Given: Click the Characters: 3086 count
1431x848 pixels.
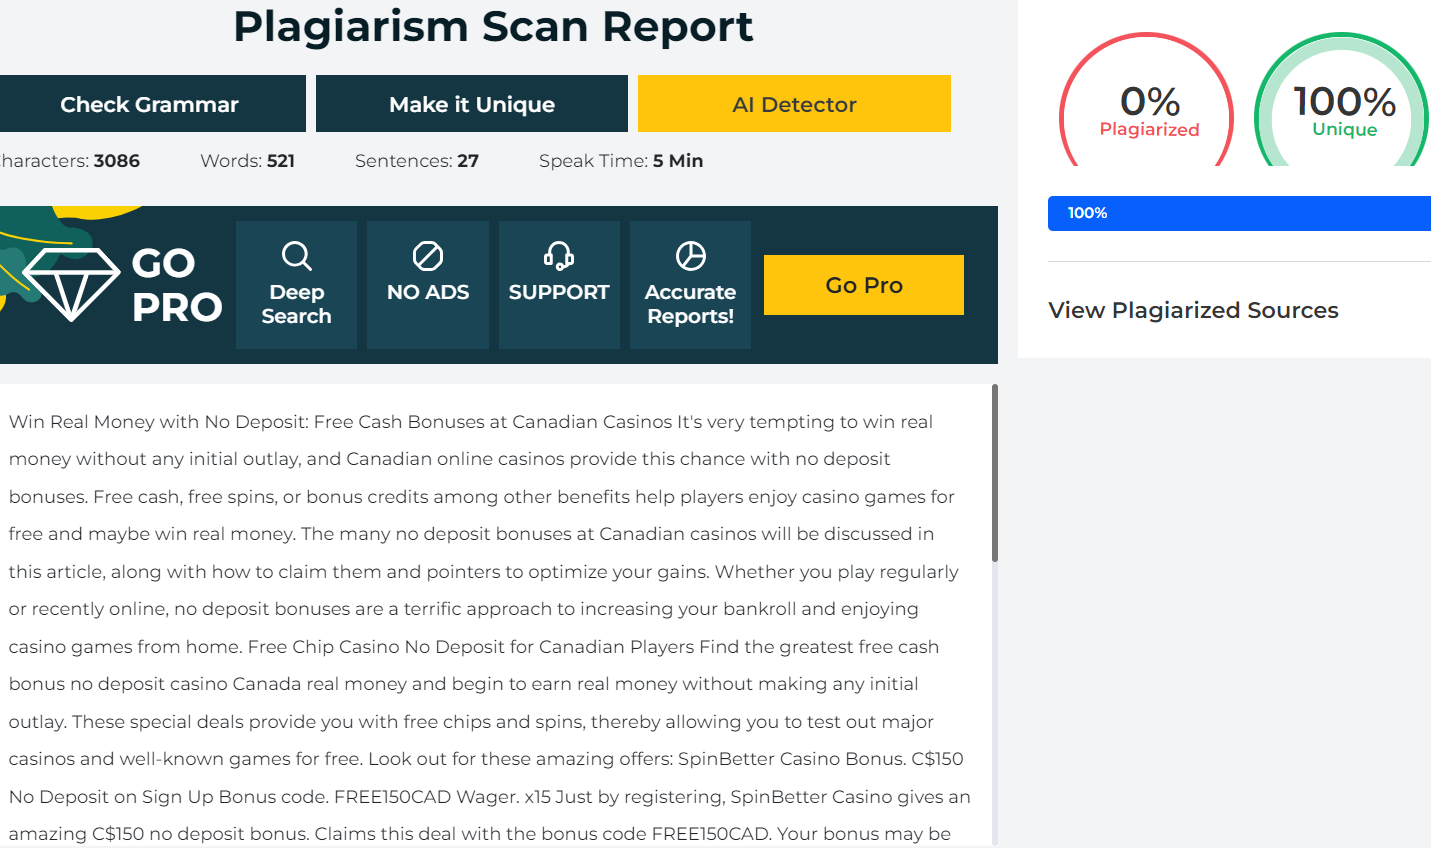Looking at the screenshot, I should pos(70,161).
